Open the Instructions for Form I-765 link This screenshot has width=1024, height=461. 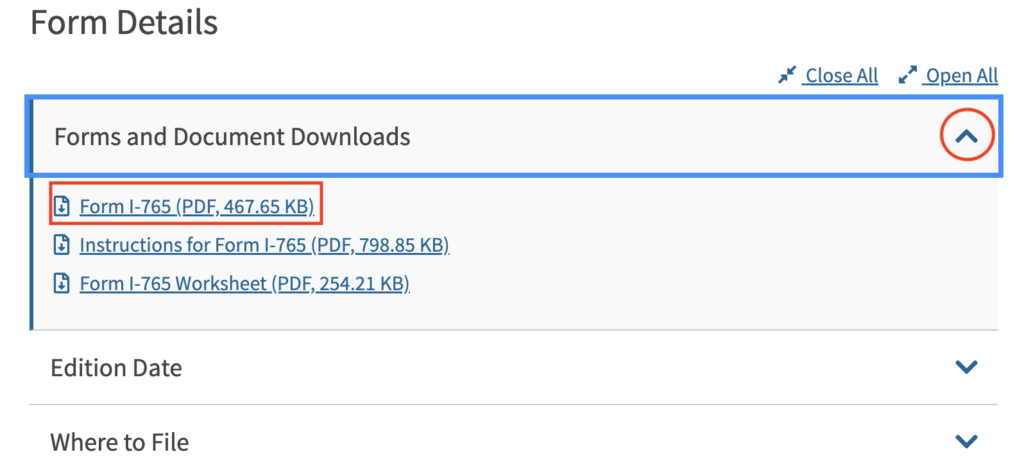pyautogui.click(x=195, y=245)
